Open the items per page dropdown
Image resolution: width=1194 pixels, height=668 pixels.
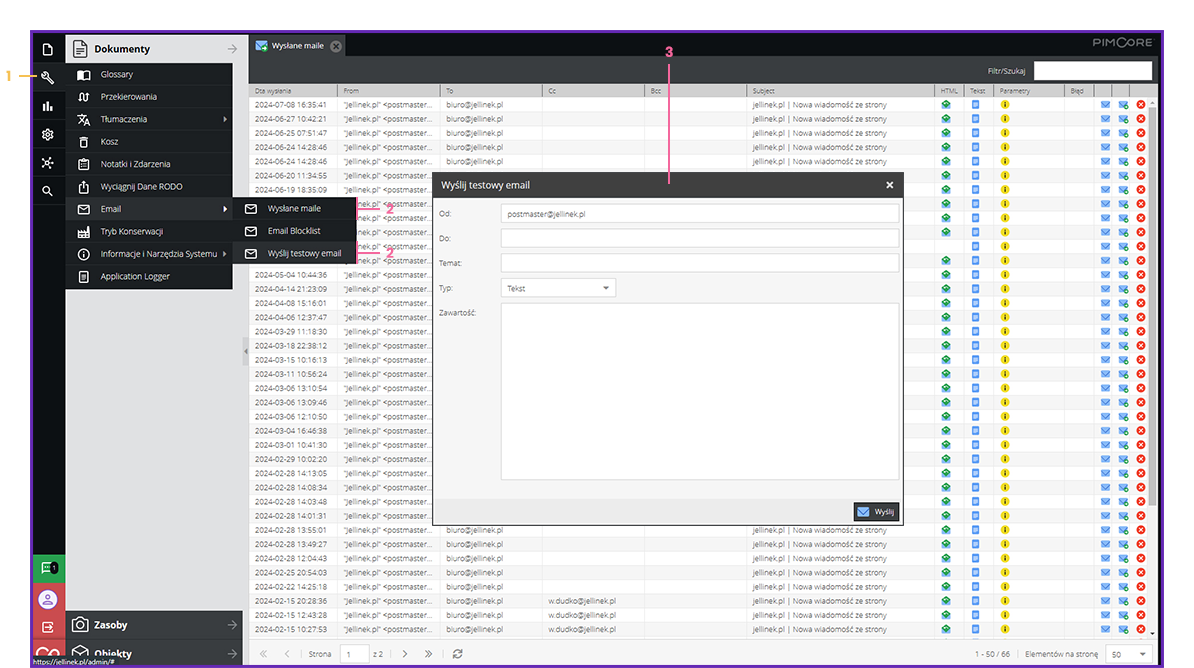pyautogui.click(x=1129, y=654)
